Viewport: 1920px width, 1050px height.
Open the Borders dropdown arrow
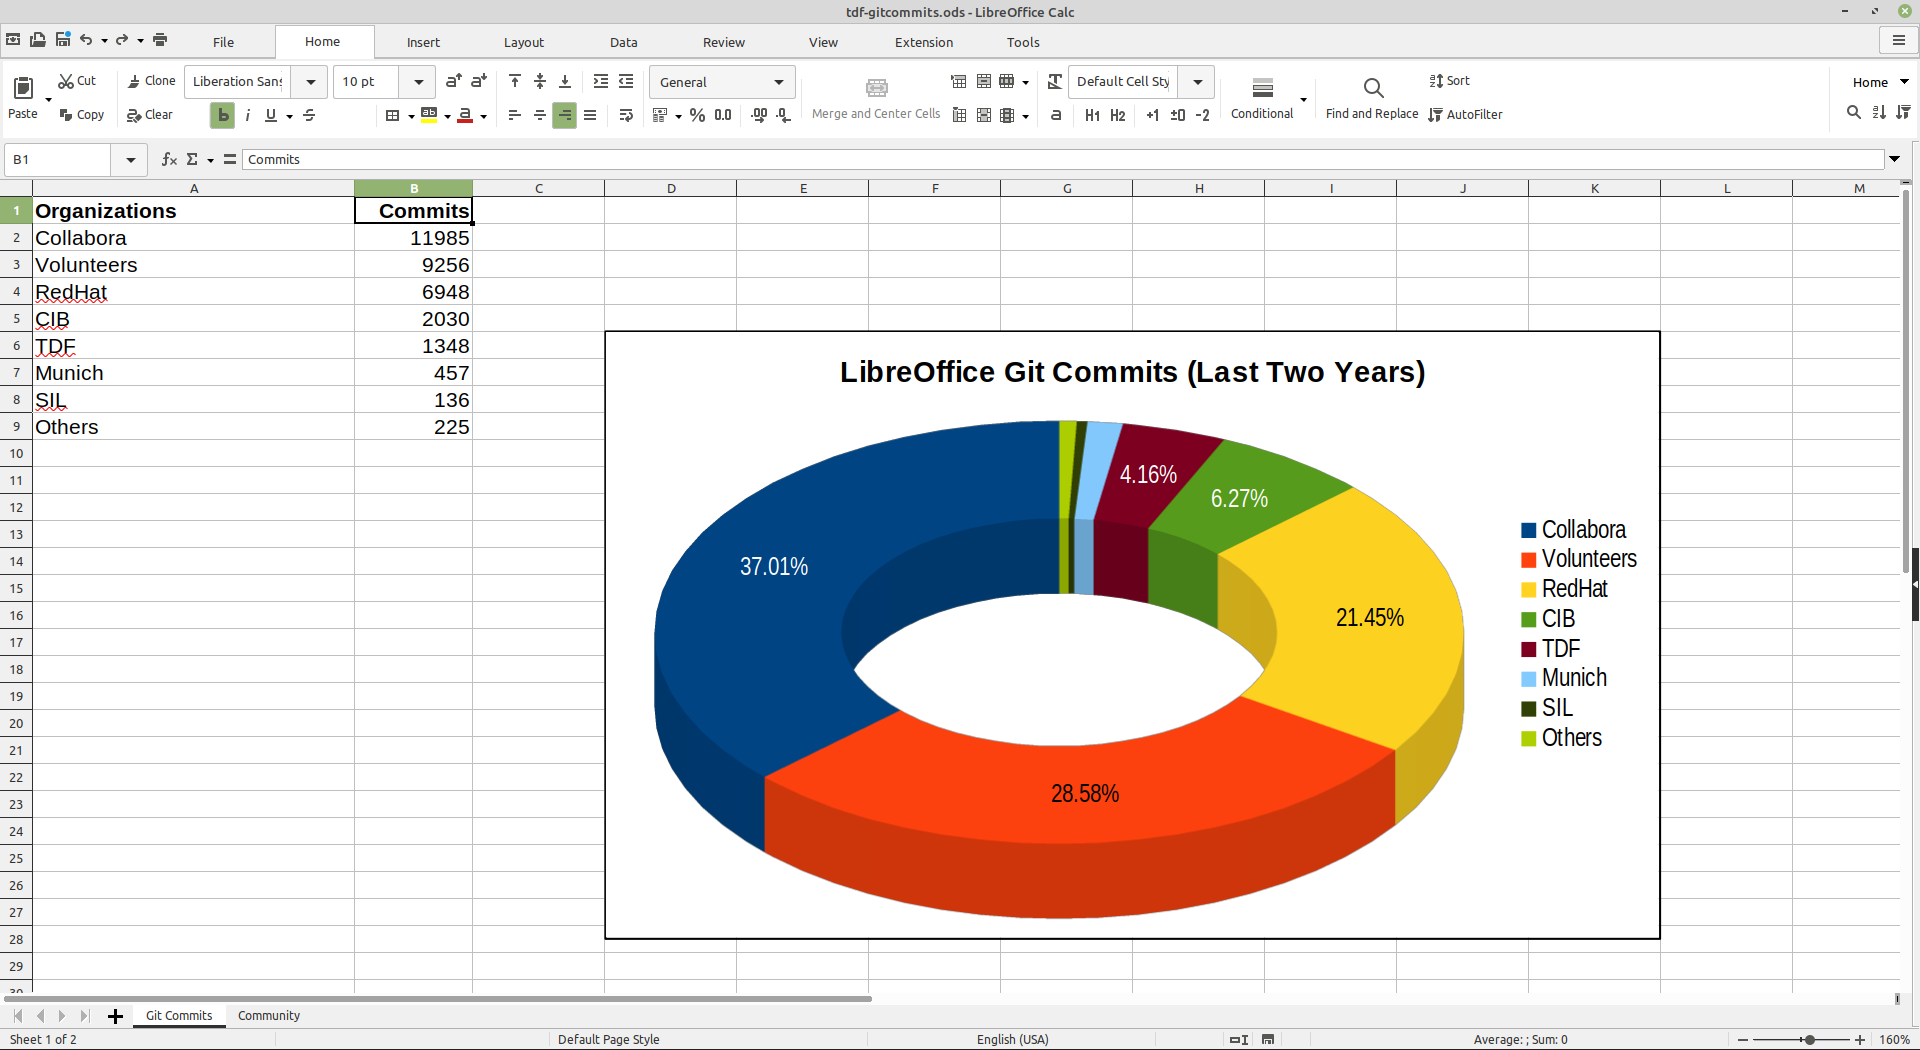[x=411, y=116]
